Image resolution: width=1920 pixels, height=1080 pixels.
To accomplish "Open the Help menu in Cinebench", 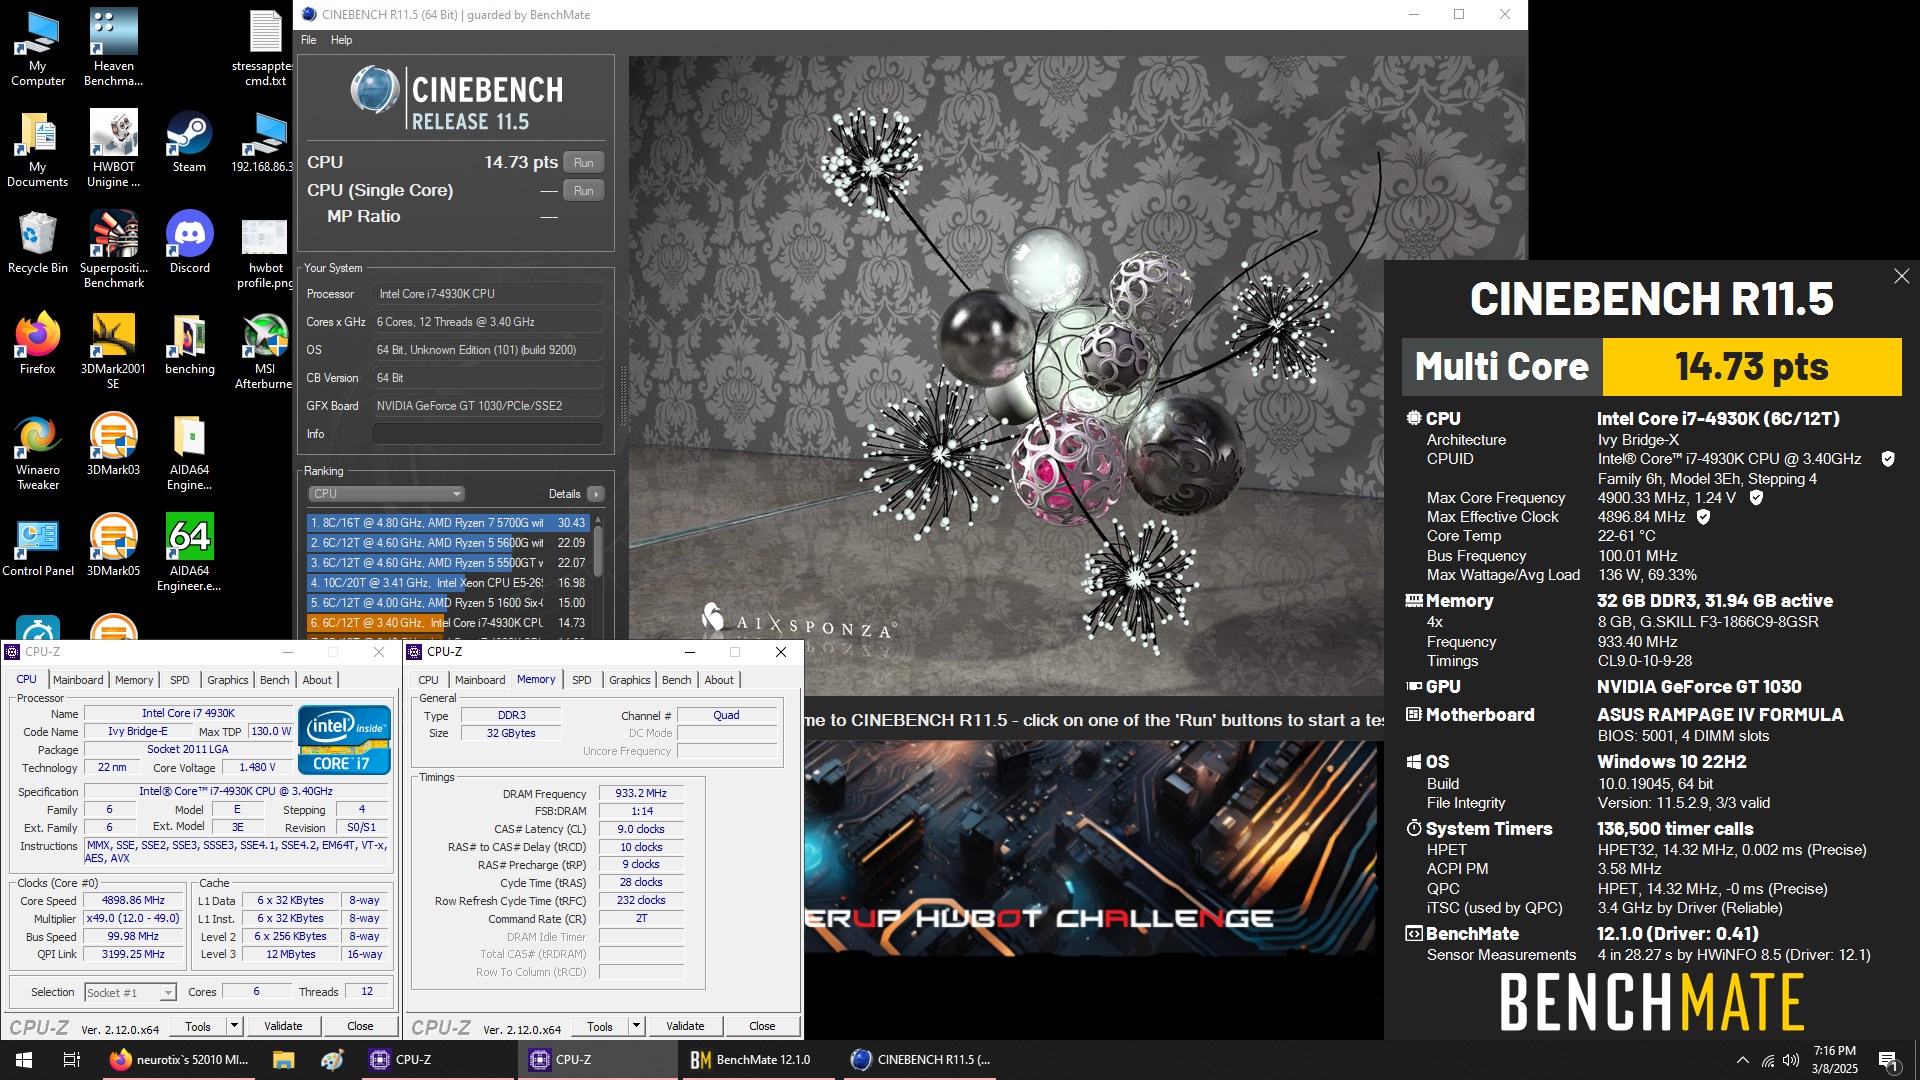I will [341, 40].
